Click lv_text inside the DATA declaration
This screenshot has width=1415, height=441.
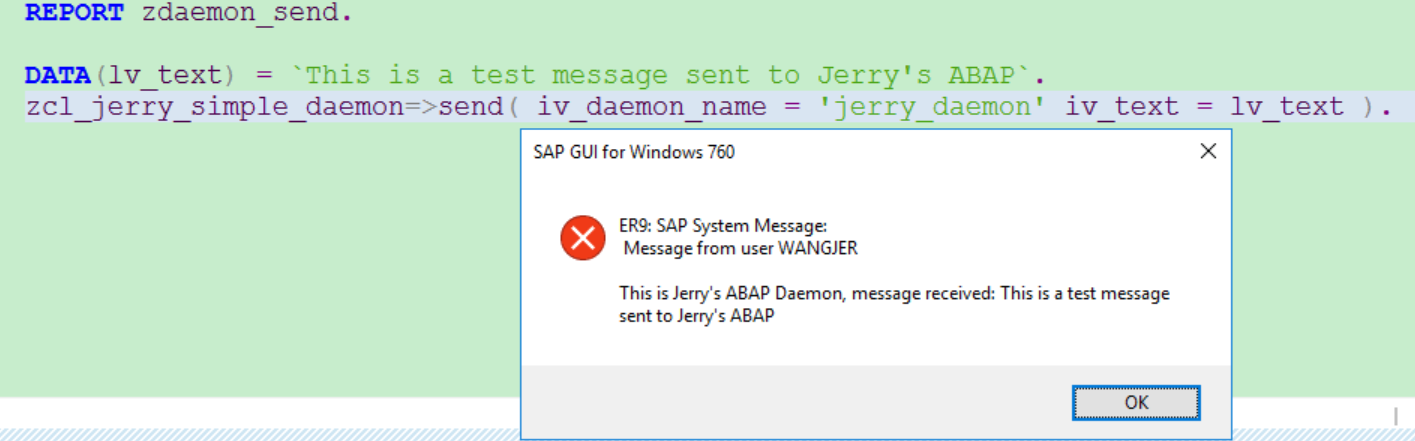tap(165, 76)
